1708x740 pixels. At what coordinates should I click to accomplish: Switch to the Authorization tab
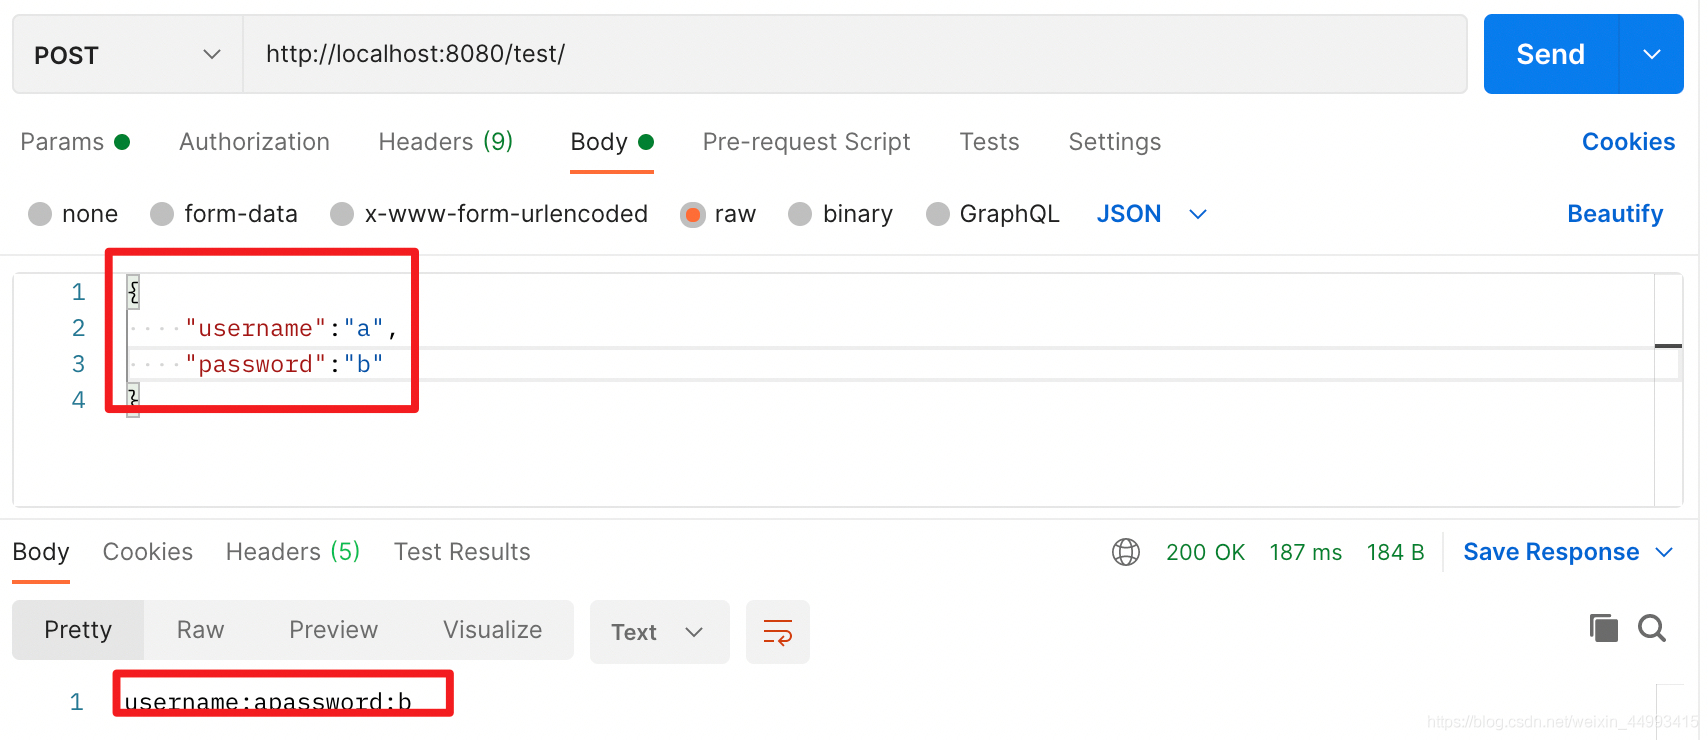click(x=254, y=142)
